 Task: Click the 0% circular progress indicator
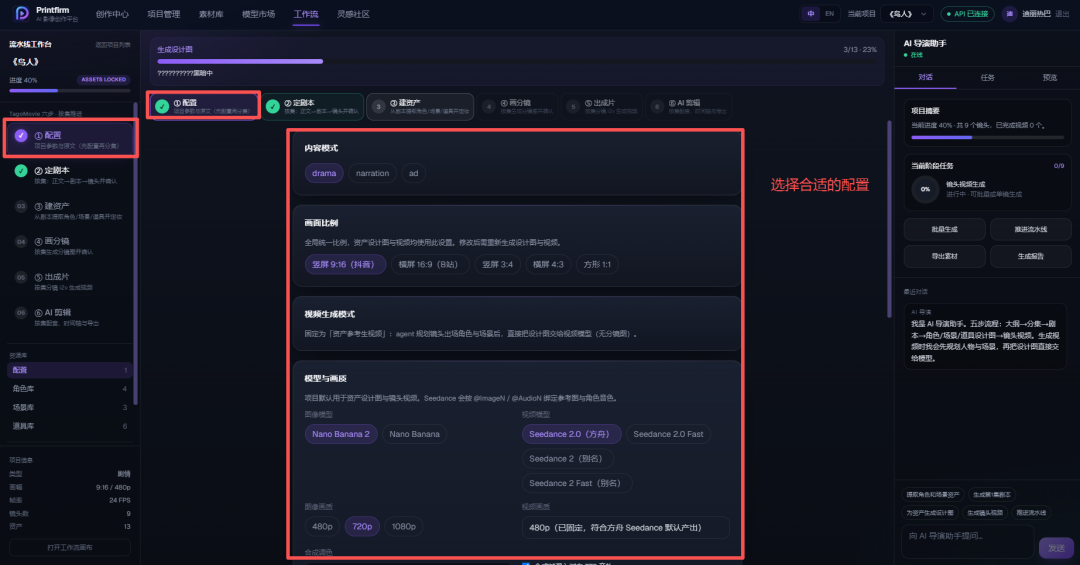[925, 189]
